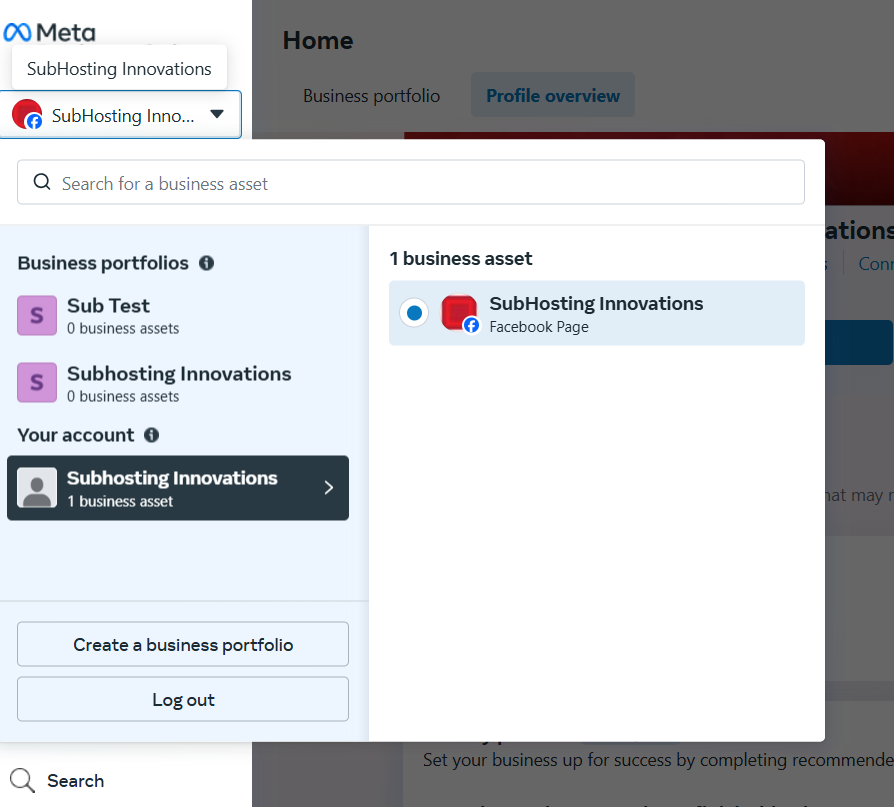The height and width of the screenshot is (807, 894).
Task: Click the Search for a business asset field
Action: (x=411, y=183)
